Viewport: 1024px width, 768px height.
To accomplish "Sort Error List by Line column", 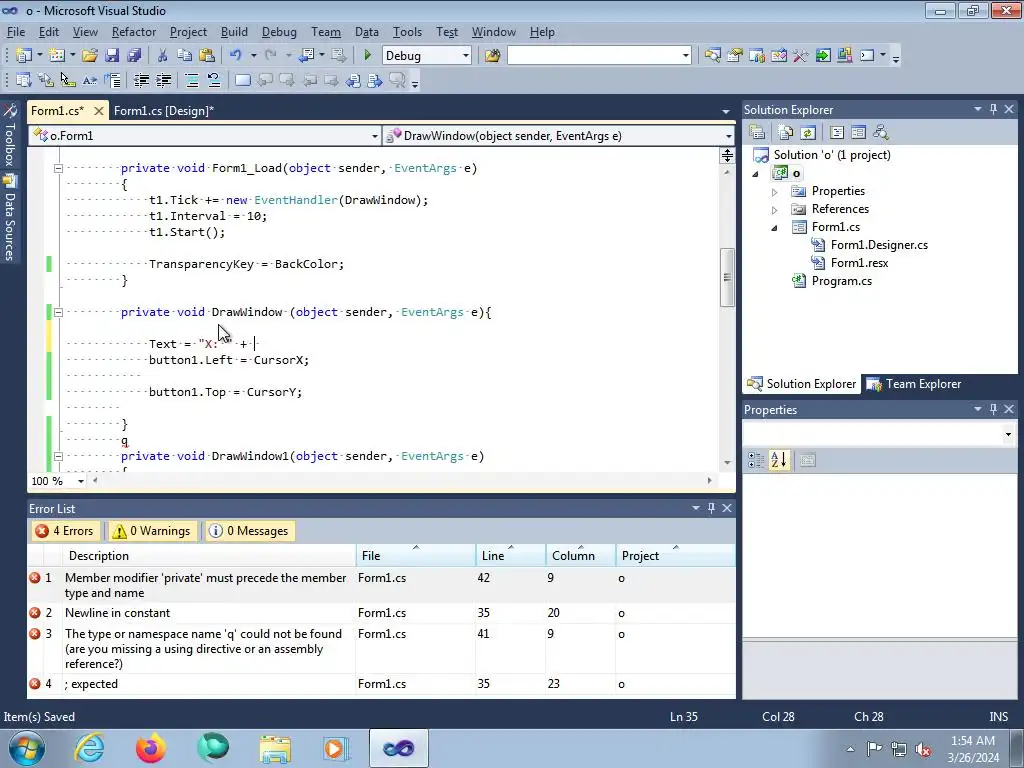I will (510, 556).
